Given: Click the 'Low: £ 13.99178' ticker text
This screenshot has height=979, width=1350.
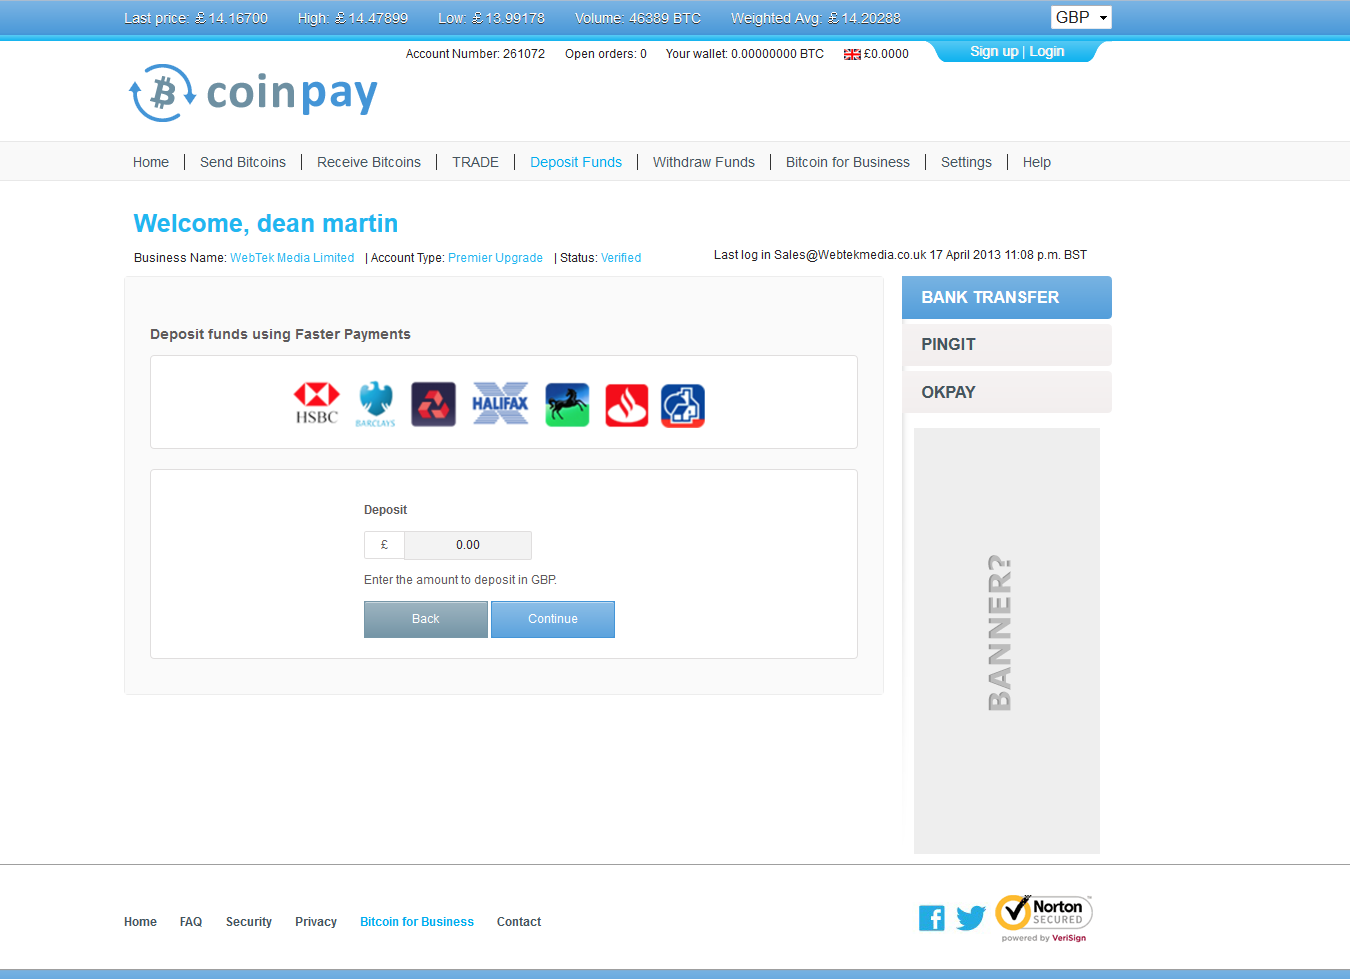Looking at the screenshot, I should pyautogui.click(x=492, y=18).
